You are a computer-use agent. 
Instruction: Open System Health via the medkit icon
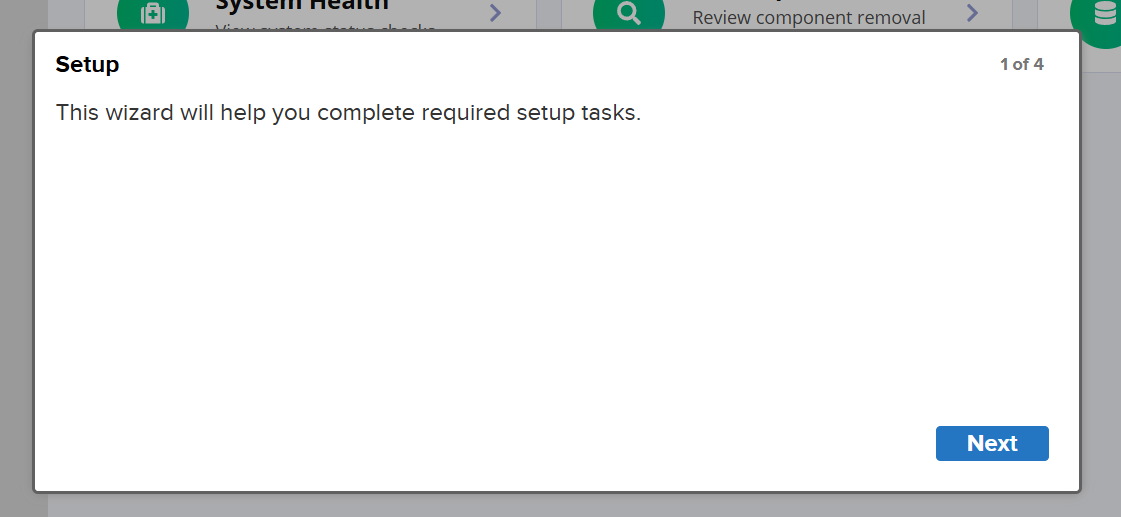tap(153, 14)
